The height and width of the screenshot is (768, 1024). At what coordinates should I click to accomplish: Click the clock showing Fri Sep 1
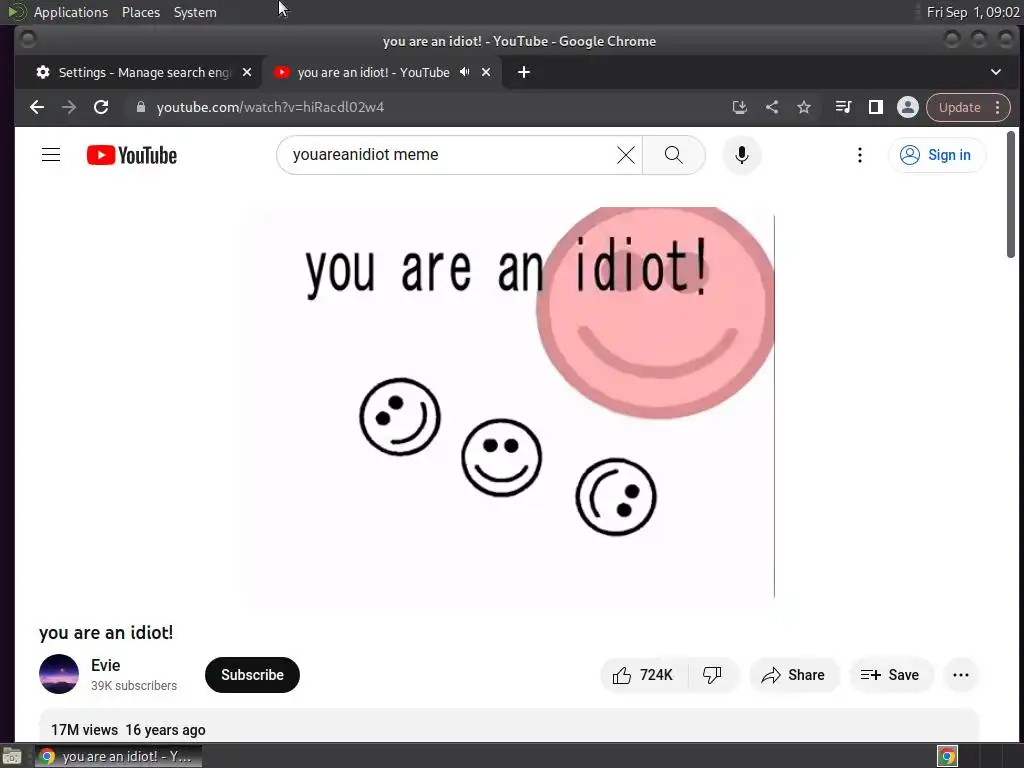tap(972, 12)
